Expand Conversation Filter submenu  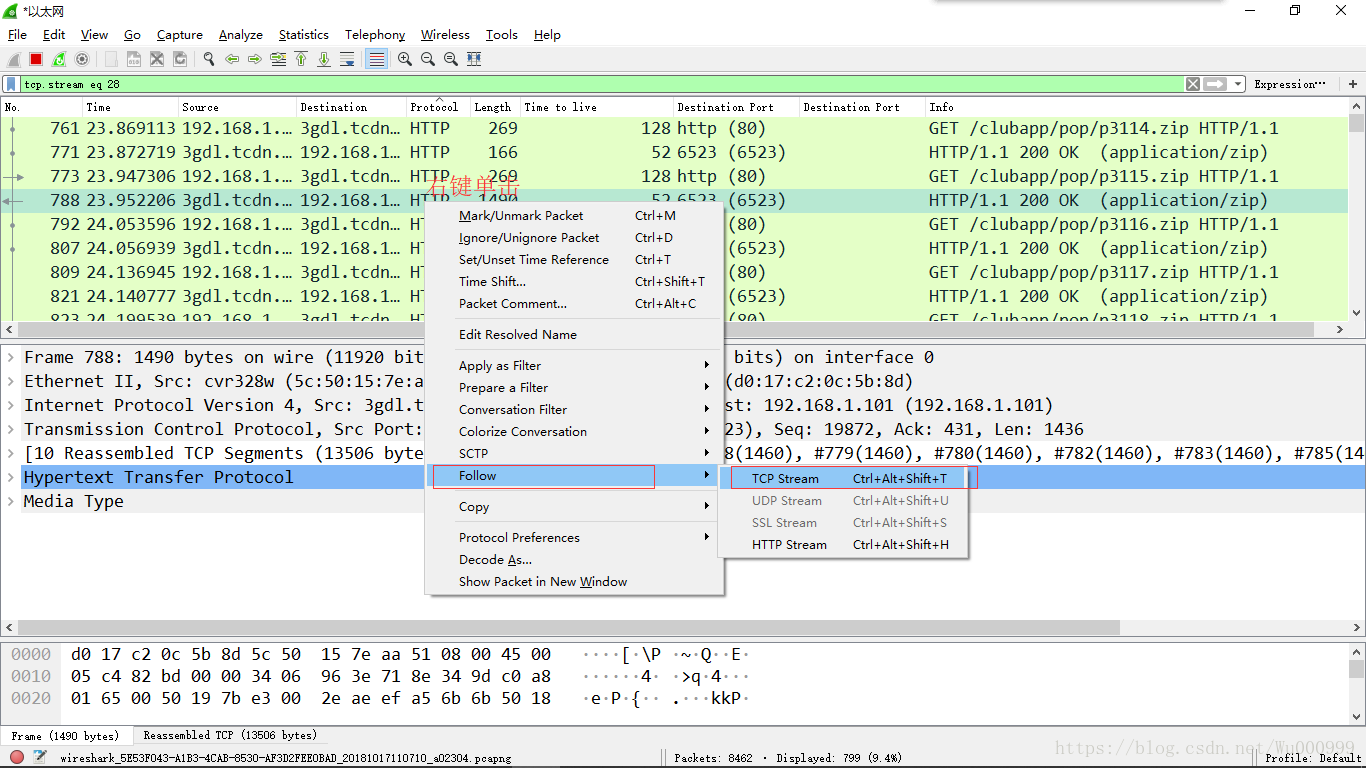[x=575, y=409]
